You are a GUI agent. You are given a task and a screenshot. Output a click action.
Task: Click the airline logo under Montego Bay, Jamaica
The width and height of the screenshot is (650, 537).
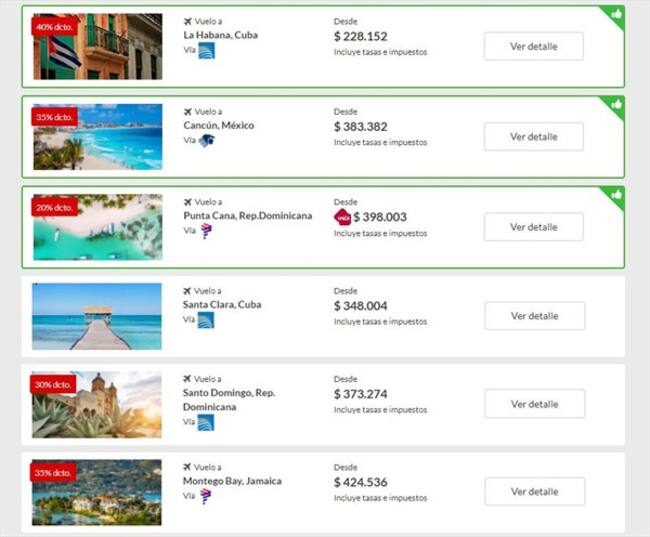click(206, 497)
